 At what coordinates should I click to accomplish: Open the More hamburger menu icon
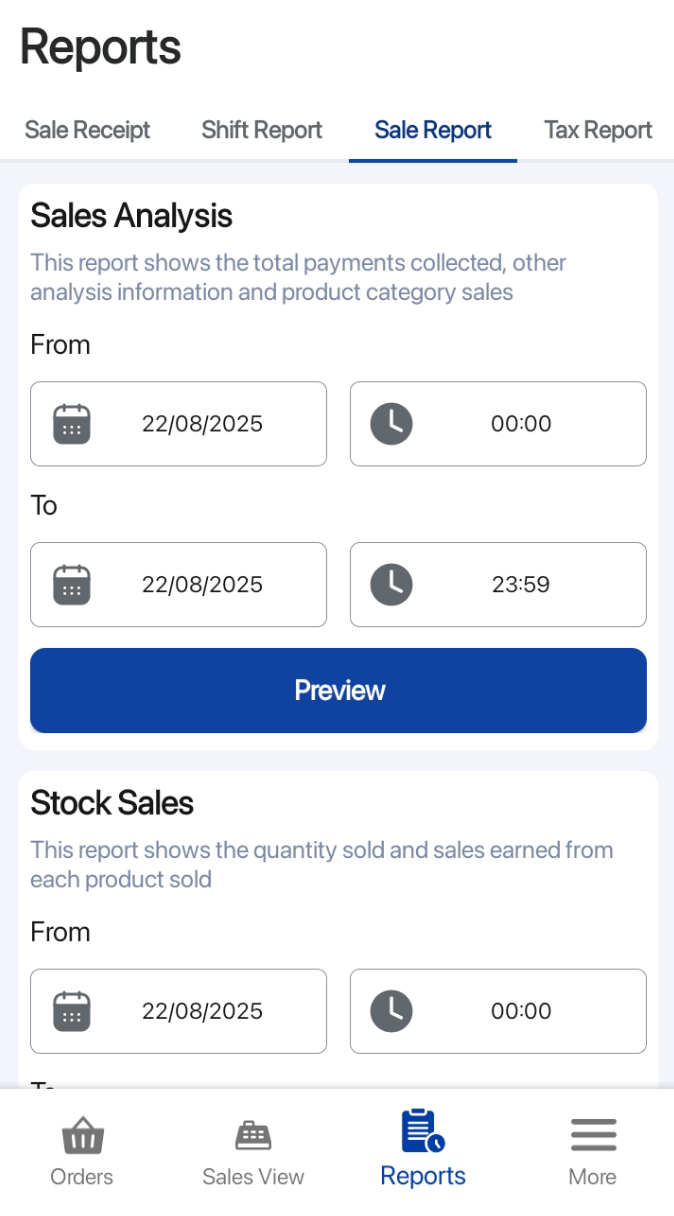pyautogui.click(x=593, y=1135)
